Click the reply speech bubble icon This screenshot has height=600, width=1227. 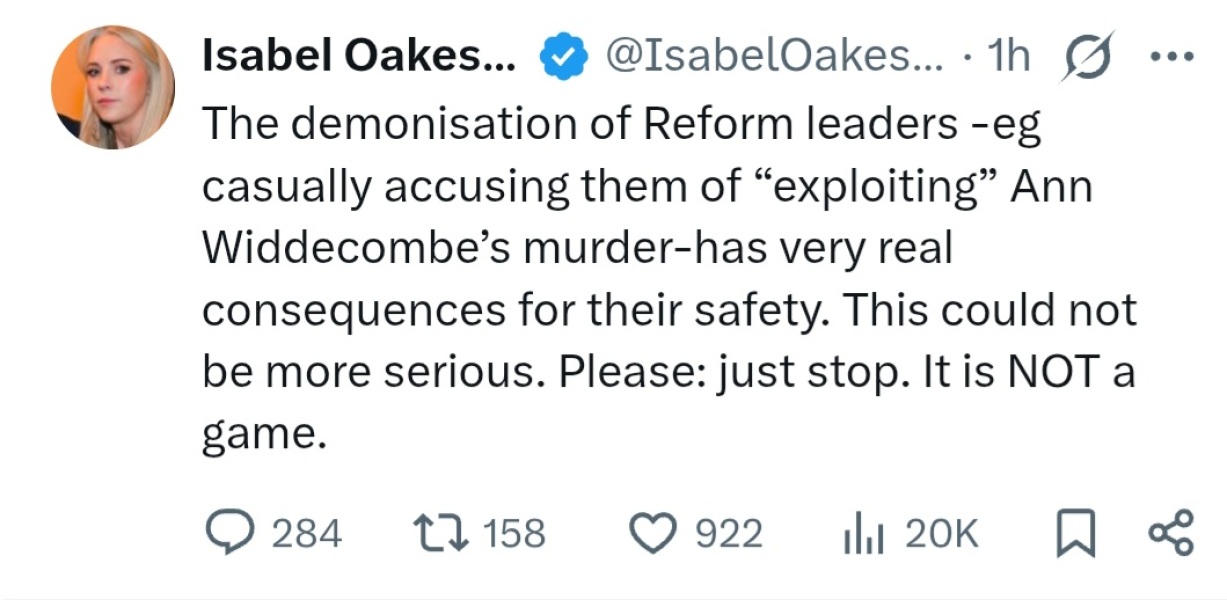coord(230,532)
